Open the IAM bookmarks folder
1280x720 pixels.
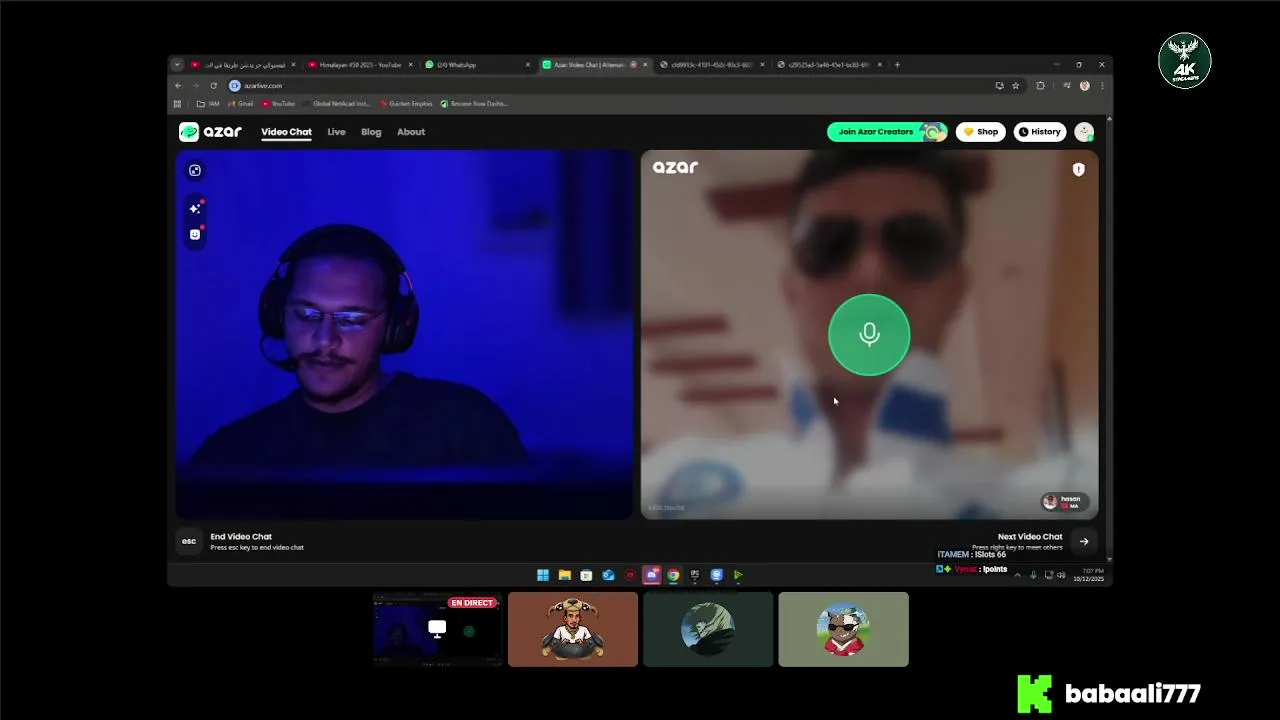coord(208,104)
